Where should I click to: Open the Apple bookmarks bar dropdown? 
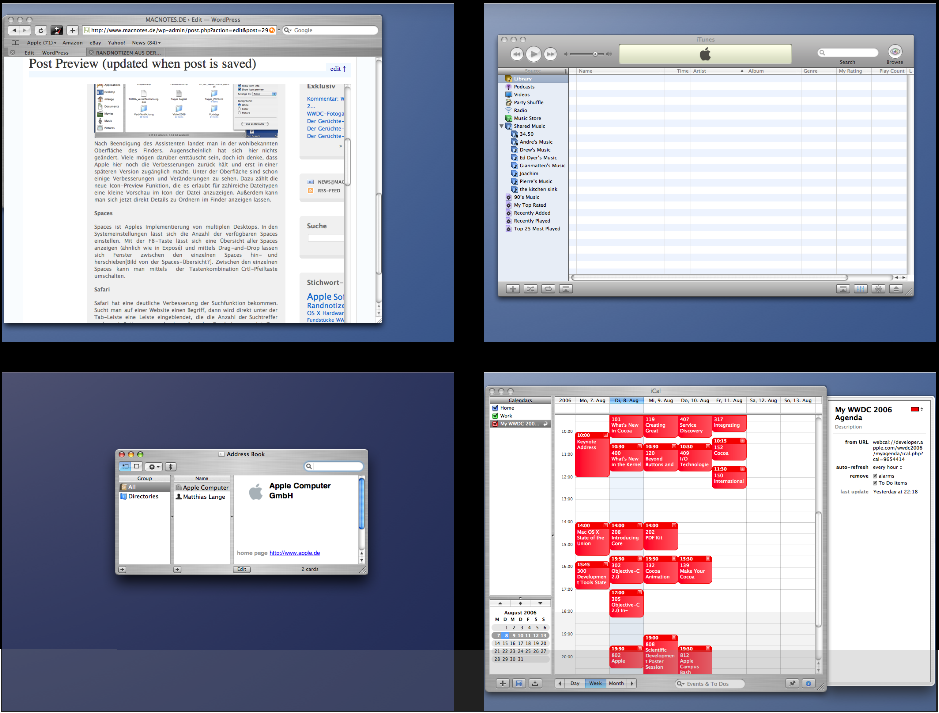tap(42, 43)
